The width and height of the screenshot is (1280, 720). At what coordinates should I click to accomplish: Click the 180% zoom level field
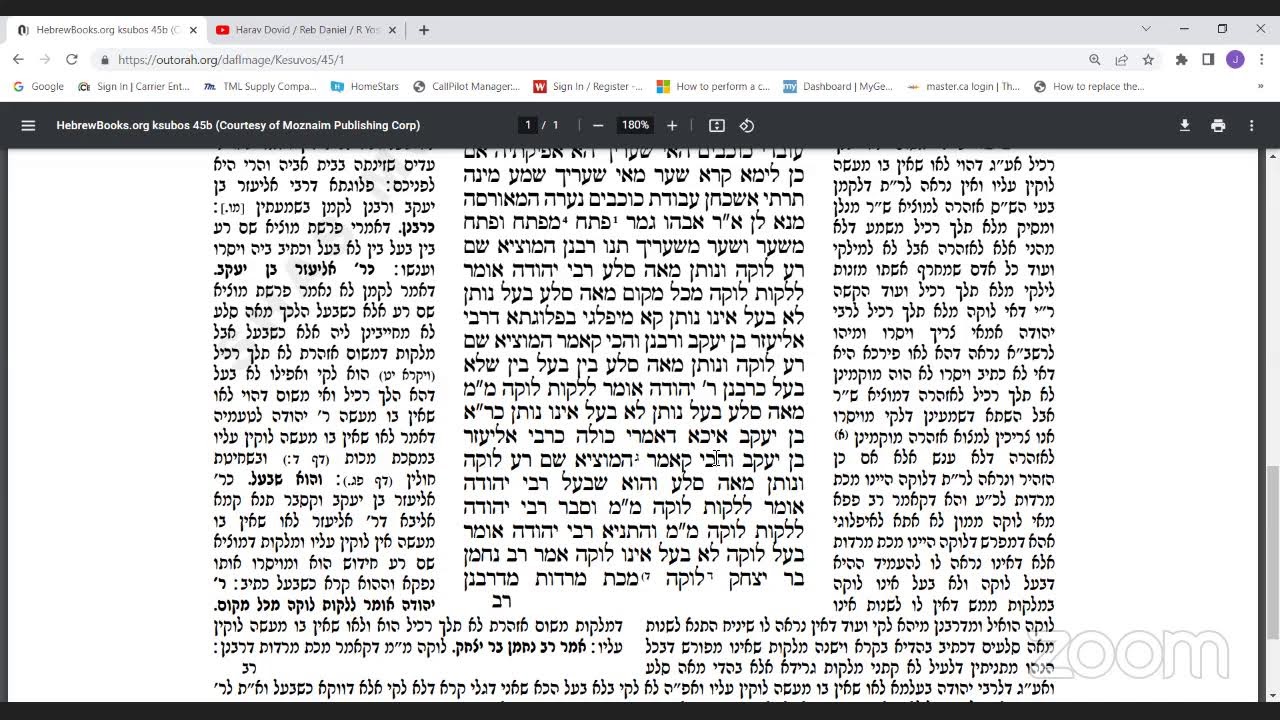[635, 125]
